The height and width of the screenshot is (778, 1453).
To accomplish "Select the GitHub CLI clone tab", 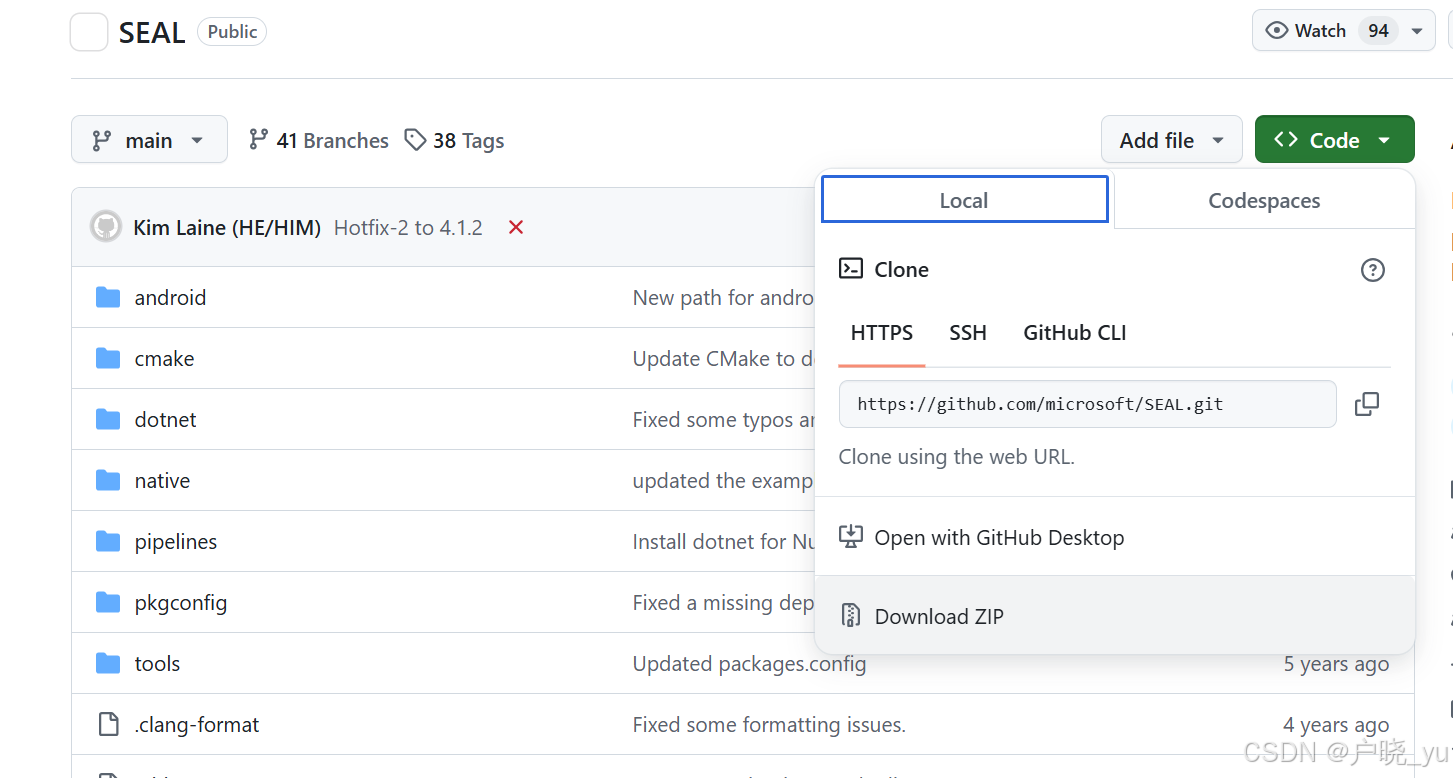I will click(x=1075, y=333).
